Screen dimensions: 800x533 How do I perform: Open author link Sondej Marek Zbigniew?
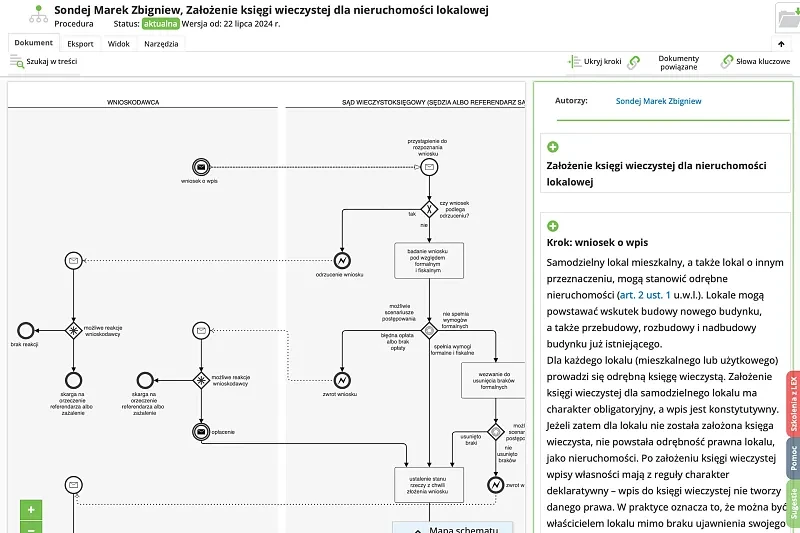[658, 101]
